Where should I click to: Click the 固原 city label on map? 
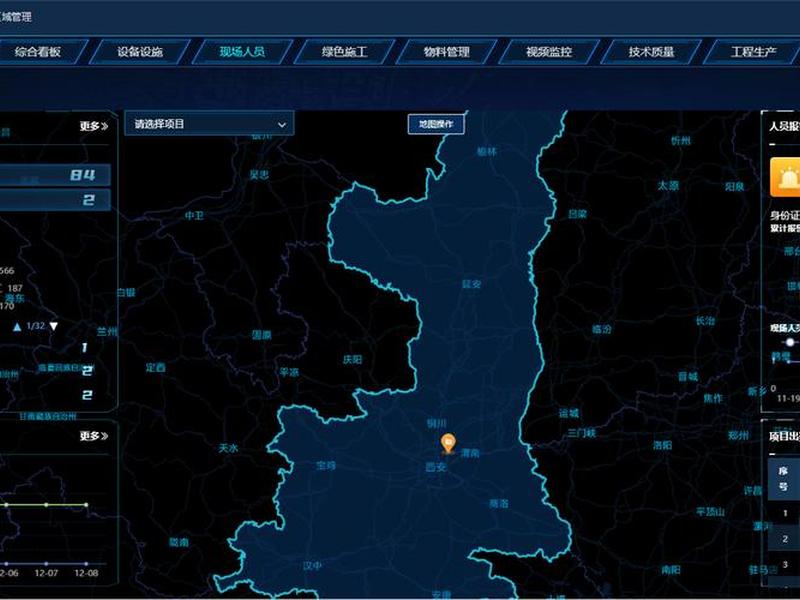tap(262, 335)
